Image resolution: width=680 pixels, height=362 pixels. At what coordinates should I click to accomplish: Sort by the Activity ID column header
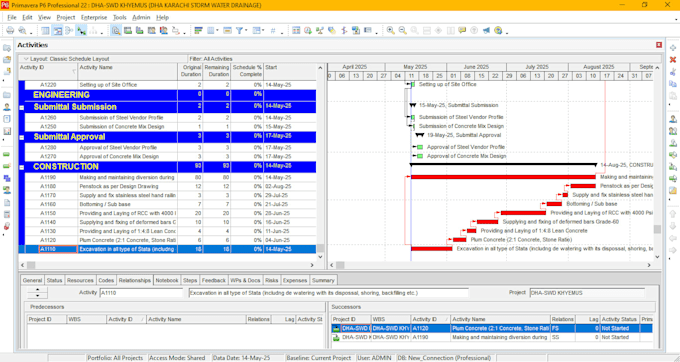48,71
